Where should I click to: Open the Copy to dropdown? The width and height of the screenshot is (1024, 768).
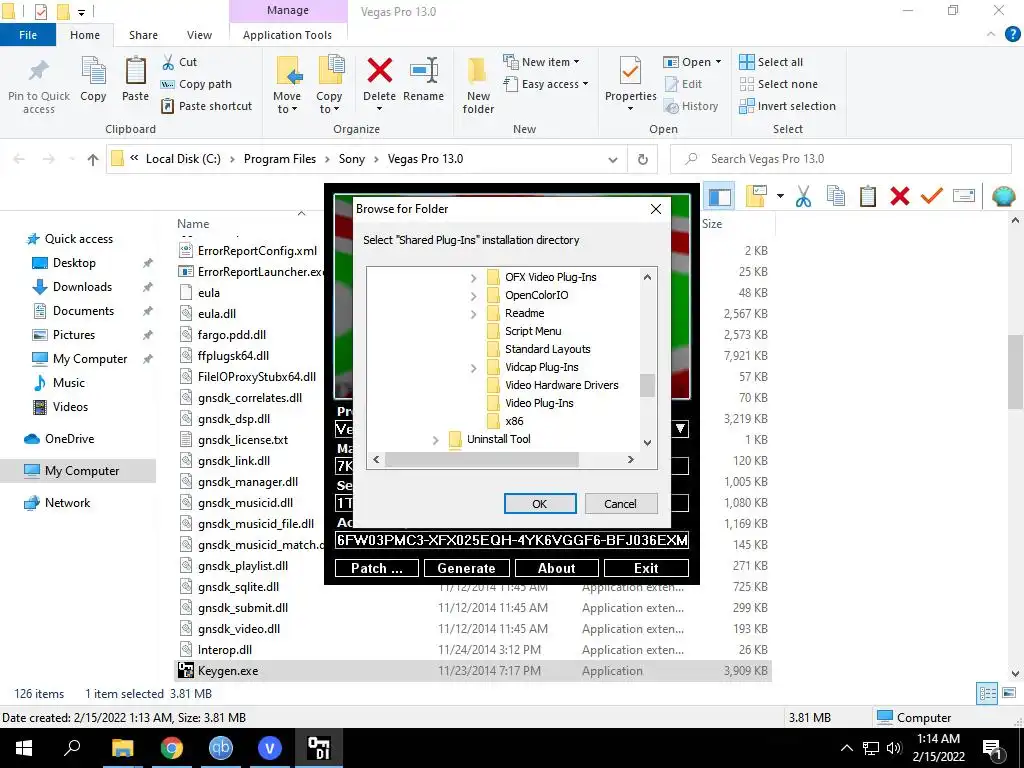click(x=328, y=103)
